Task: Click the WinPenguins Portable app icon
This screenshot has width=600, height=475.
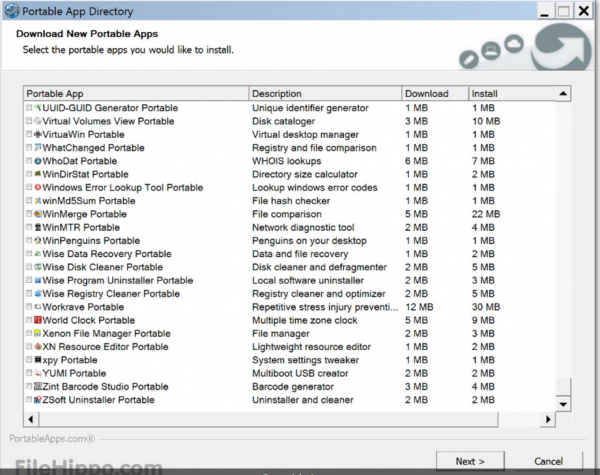Action: (38, 241)
